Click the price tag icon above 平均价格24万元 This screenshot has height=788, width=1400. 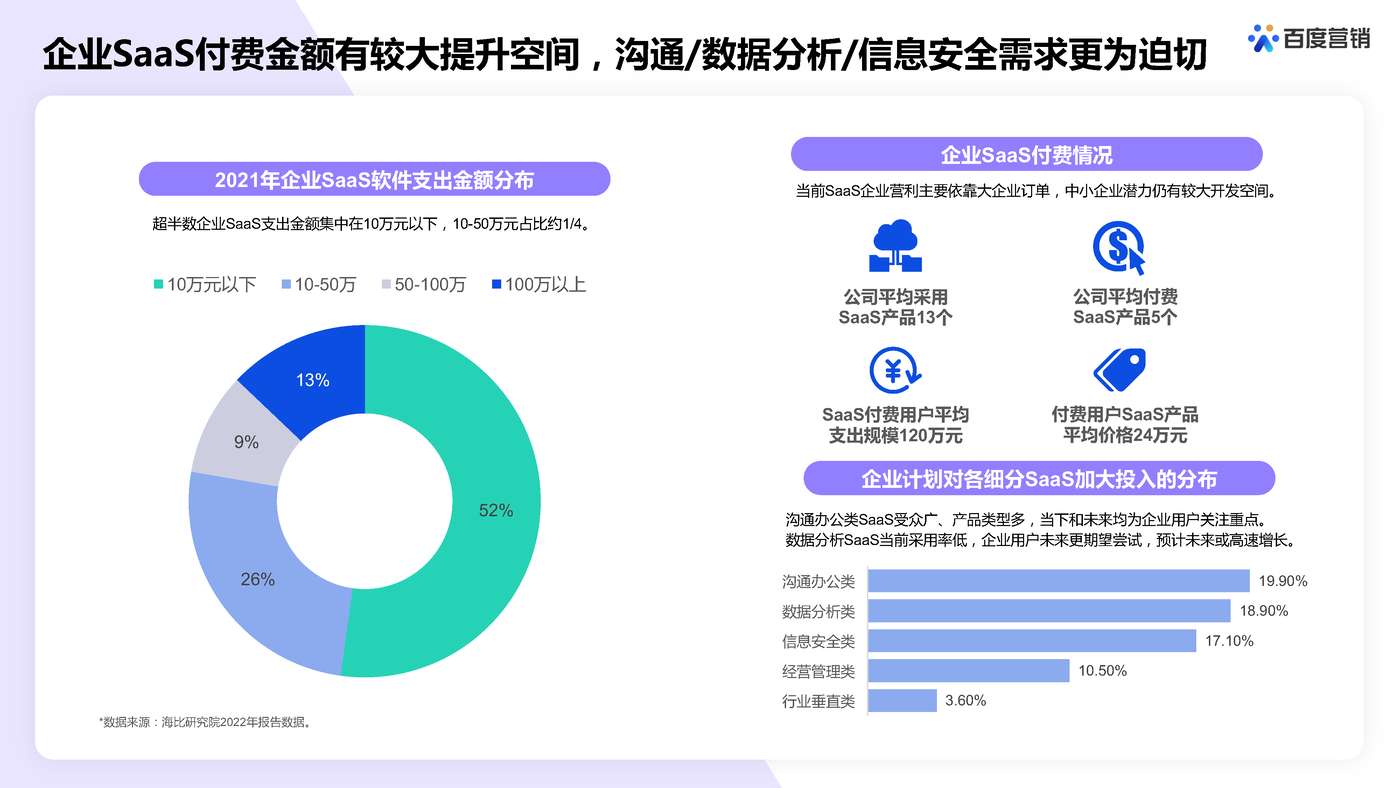click(1119, 370)
